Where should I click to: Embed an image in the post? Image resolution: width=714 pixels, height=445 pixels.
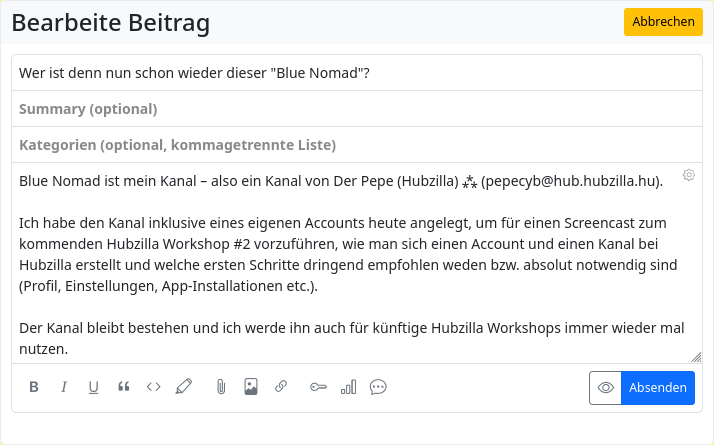[x=251, y=387]
